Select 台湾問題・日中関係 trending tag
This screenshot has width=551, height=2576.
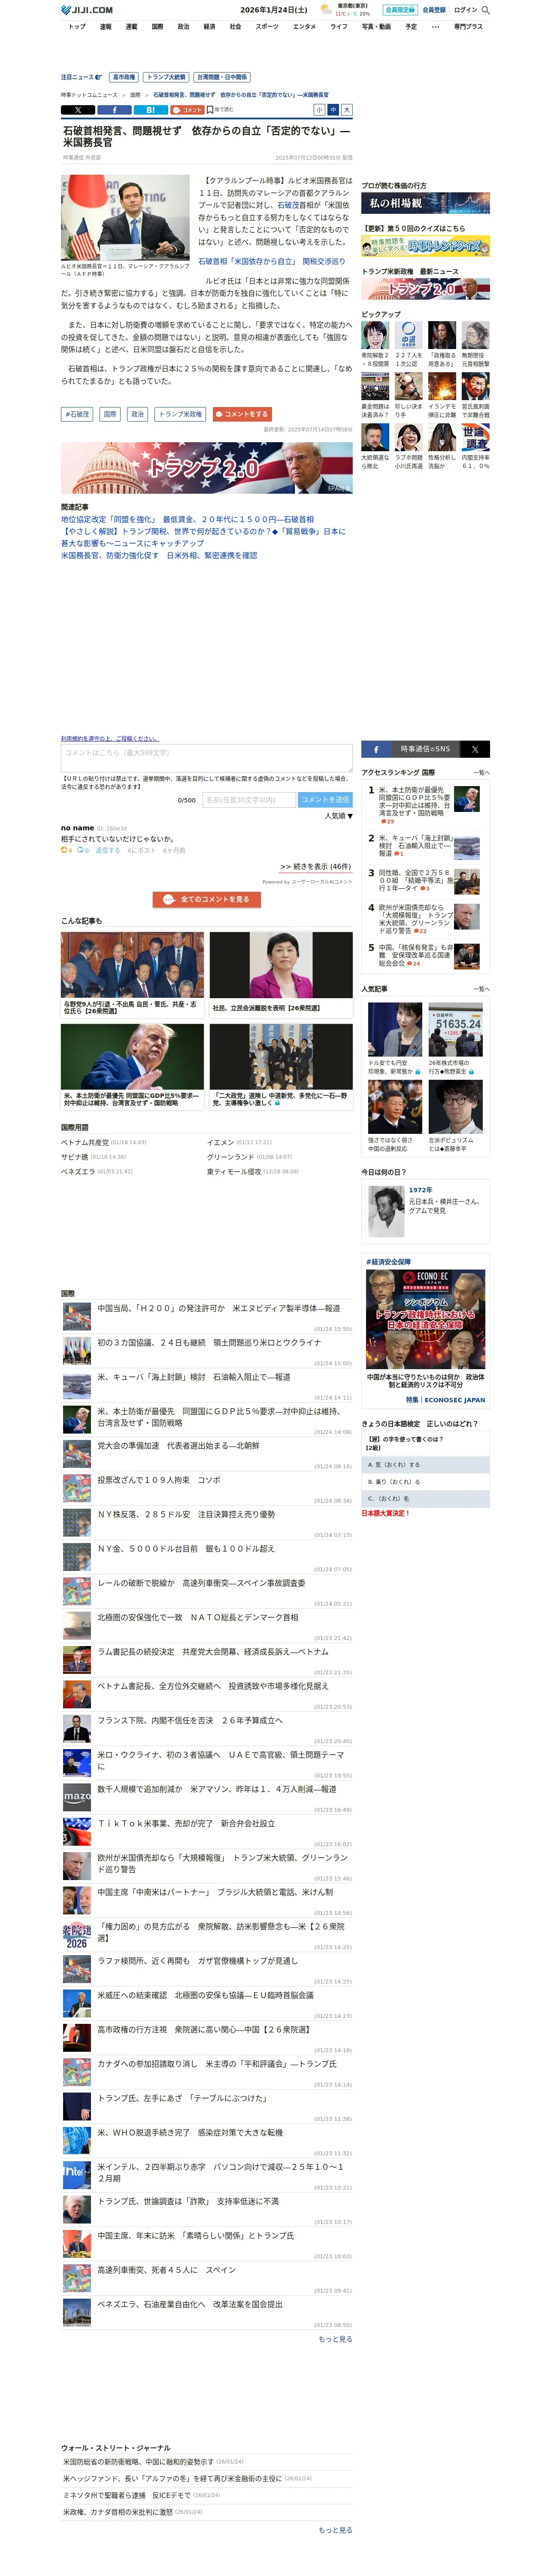pos(222,77)
